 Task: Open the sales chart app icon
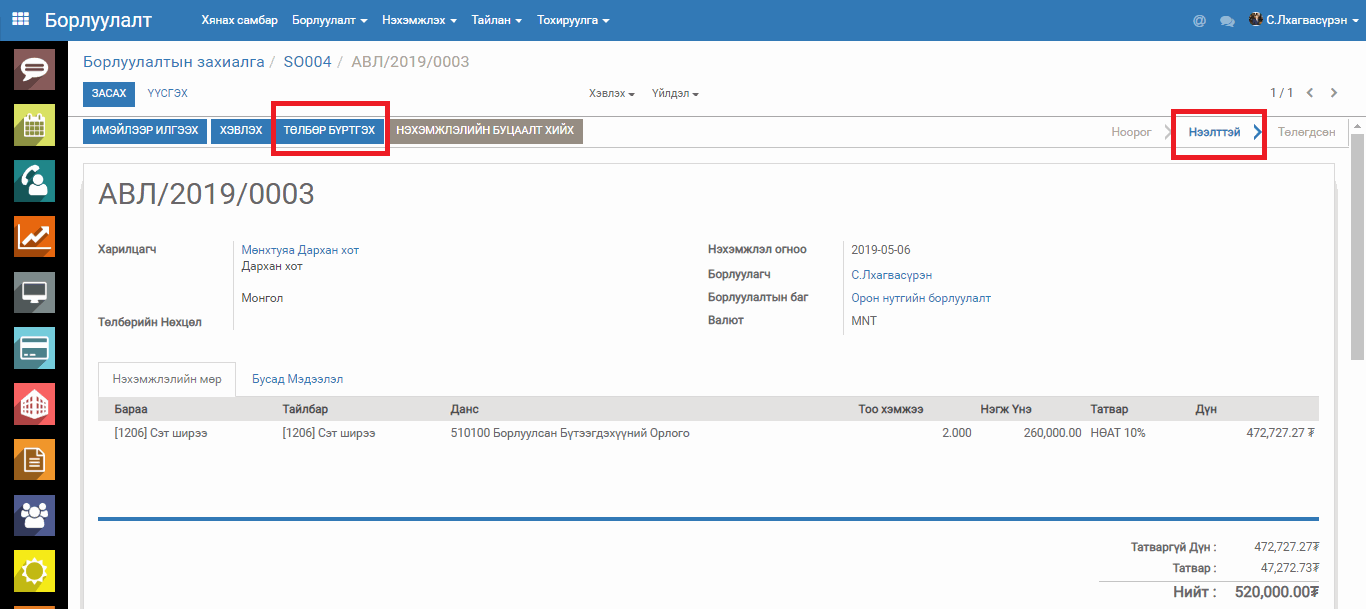click(33, 237)
